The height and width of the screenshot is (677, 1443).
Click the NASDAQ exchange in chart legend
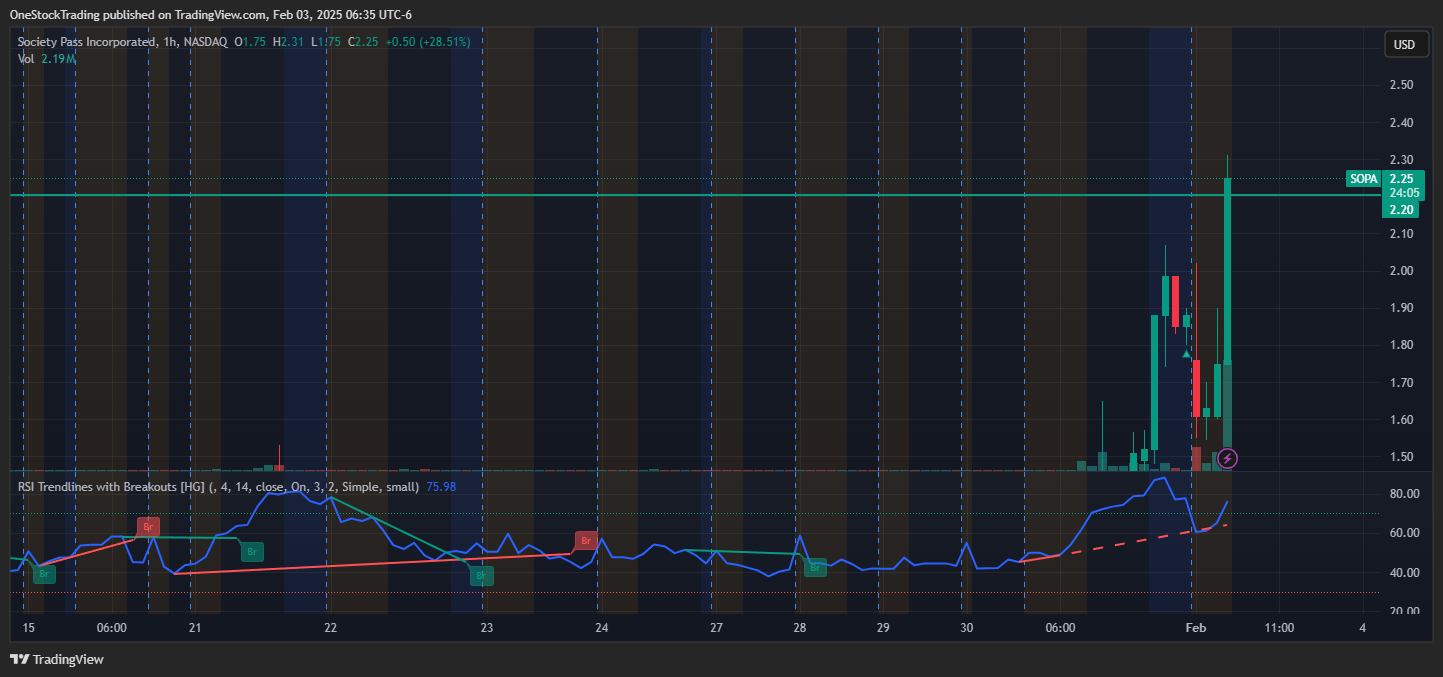click(205, 42)
